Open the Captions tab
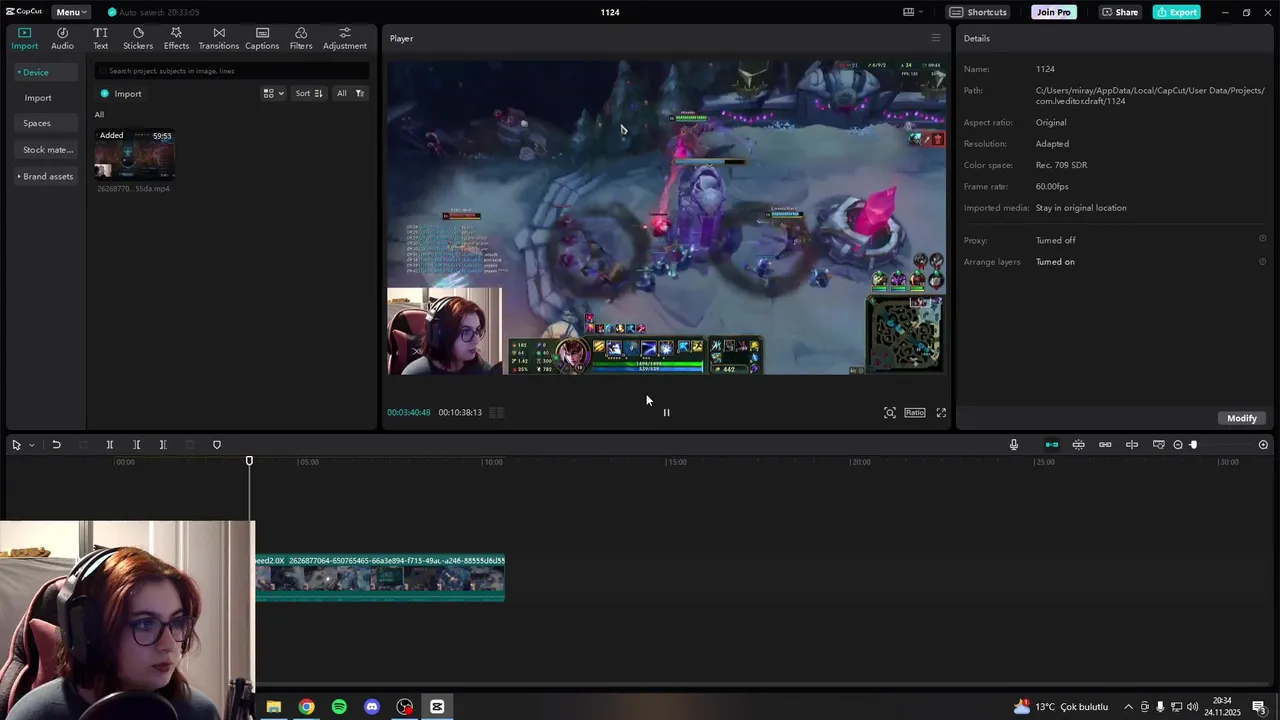This screenshot has height=720, width=1280. [262, 39]
